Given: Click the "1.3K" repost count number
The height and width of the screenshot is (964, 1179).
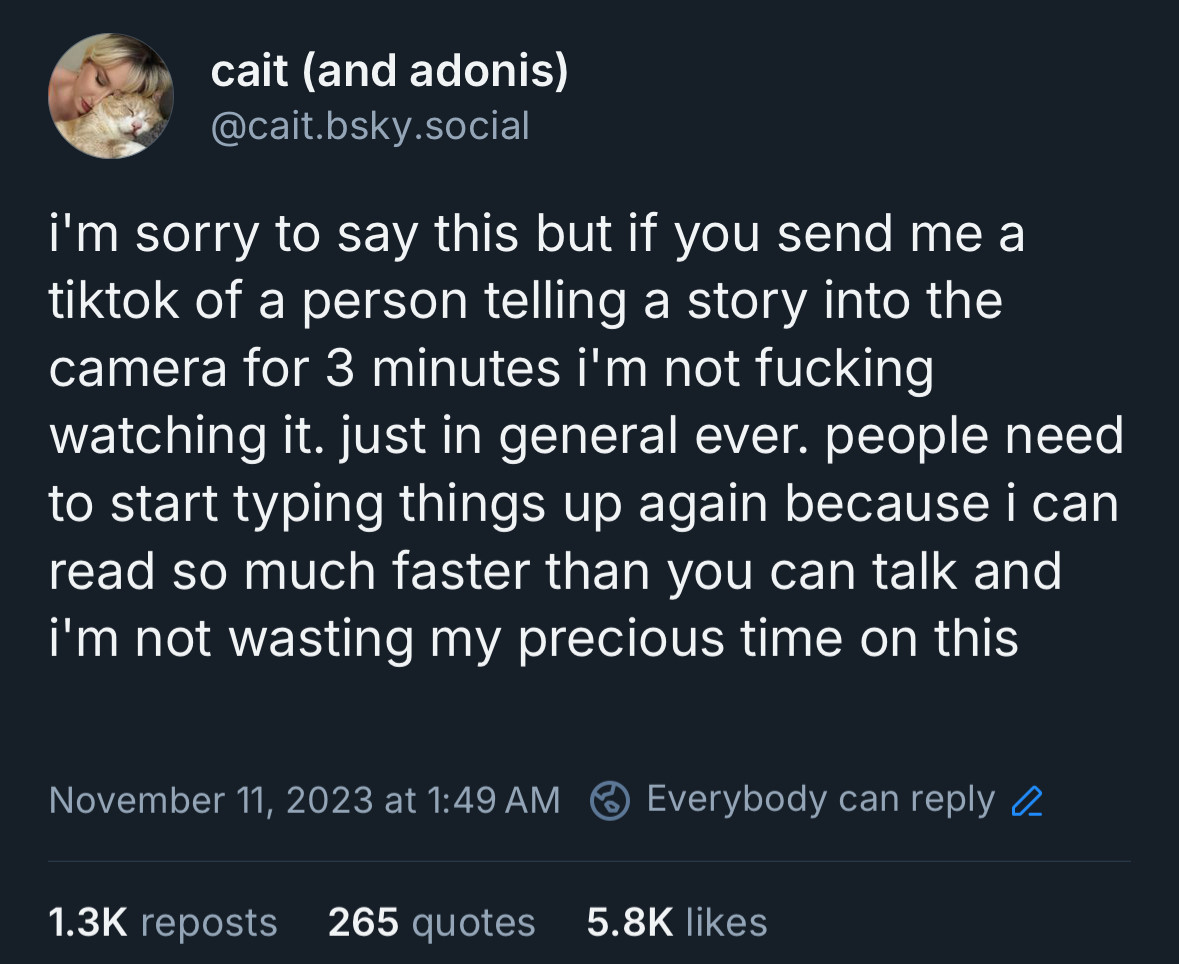Looking at the screenshot, I should click(89, 922).
